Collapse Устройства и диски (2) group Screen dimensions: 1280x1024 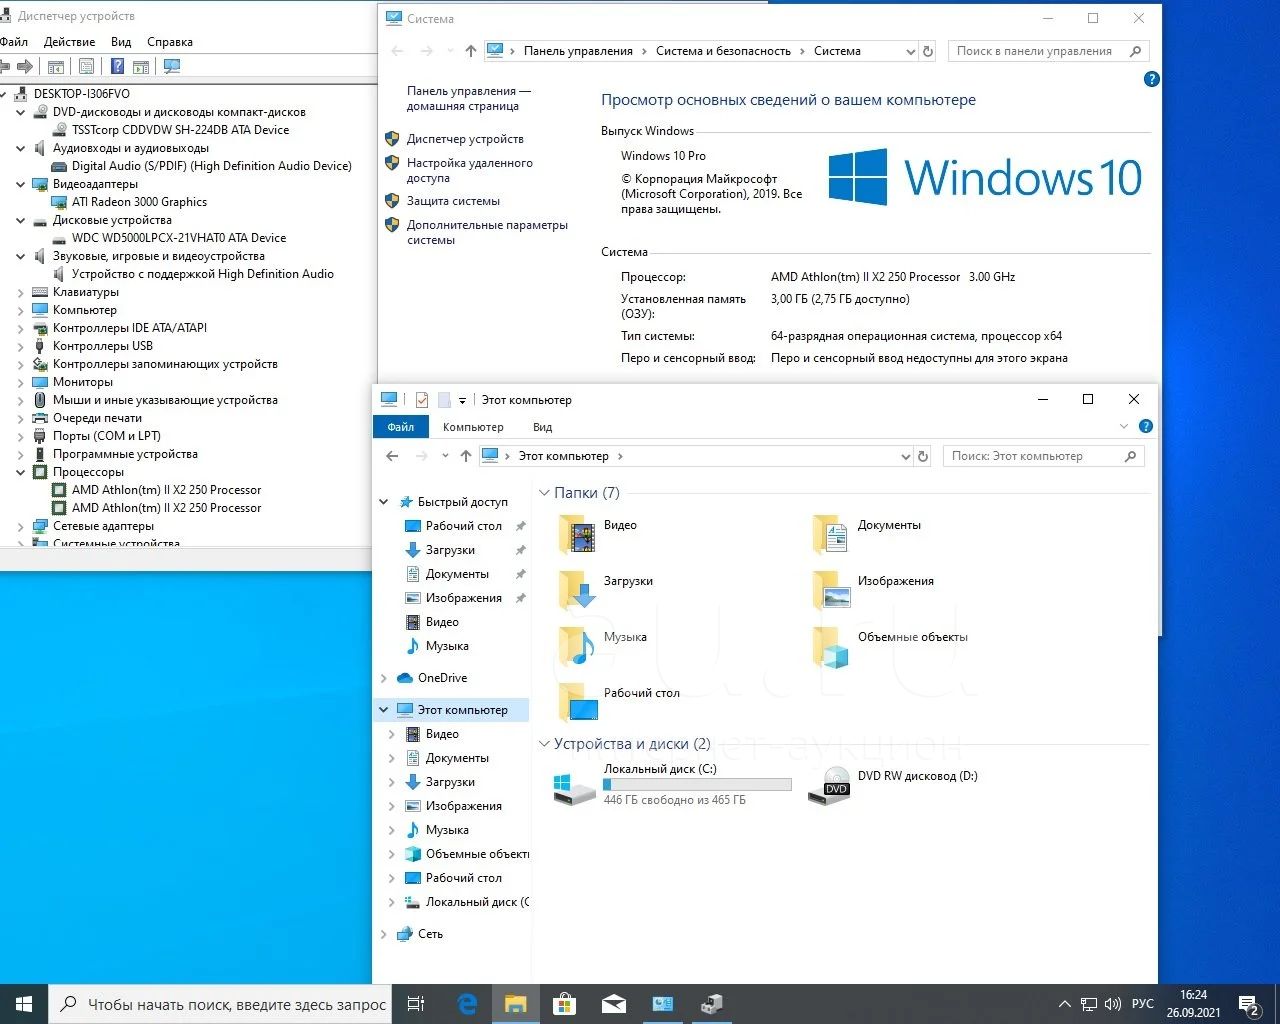click(545, 744)
